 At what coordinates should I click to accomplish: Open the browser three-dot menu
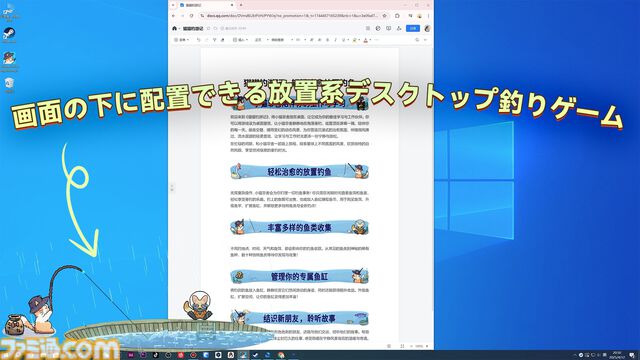[x=429, y=16]
